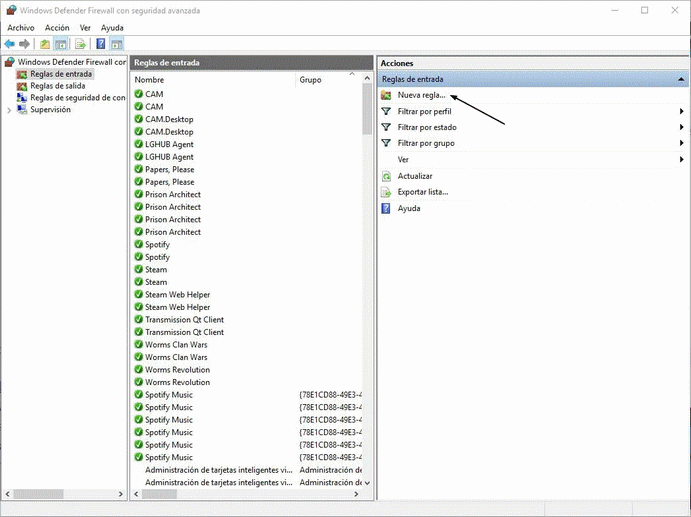Click the green checkmark of first Prison Architect rule
Viewport: 691px width, 517px height.
138,194
